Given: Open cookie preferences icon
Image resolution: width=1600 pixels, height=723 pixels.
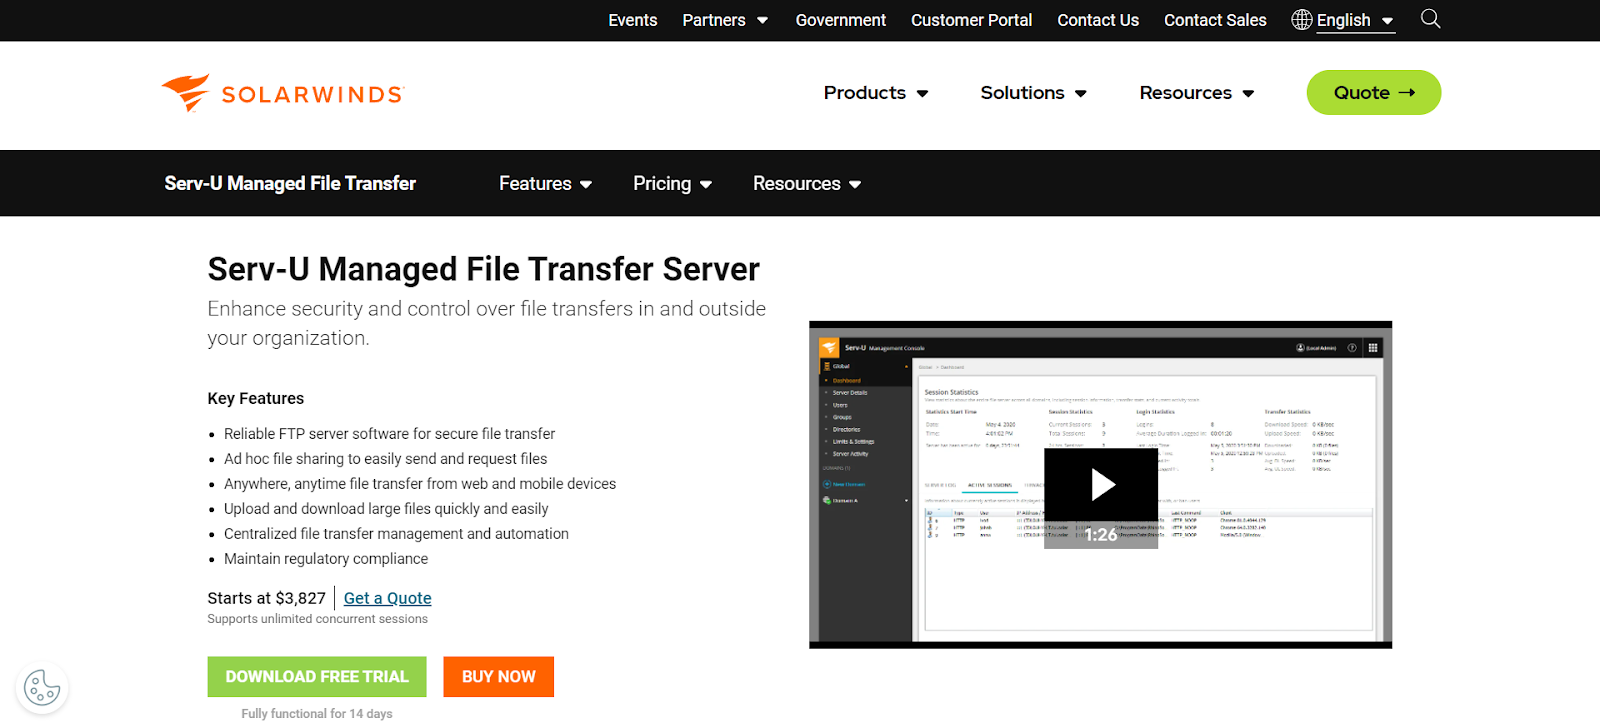Looking at the screenshot, I should [x=42, y=688].
